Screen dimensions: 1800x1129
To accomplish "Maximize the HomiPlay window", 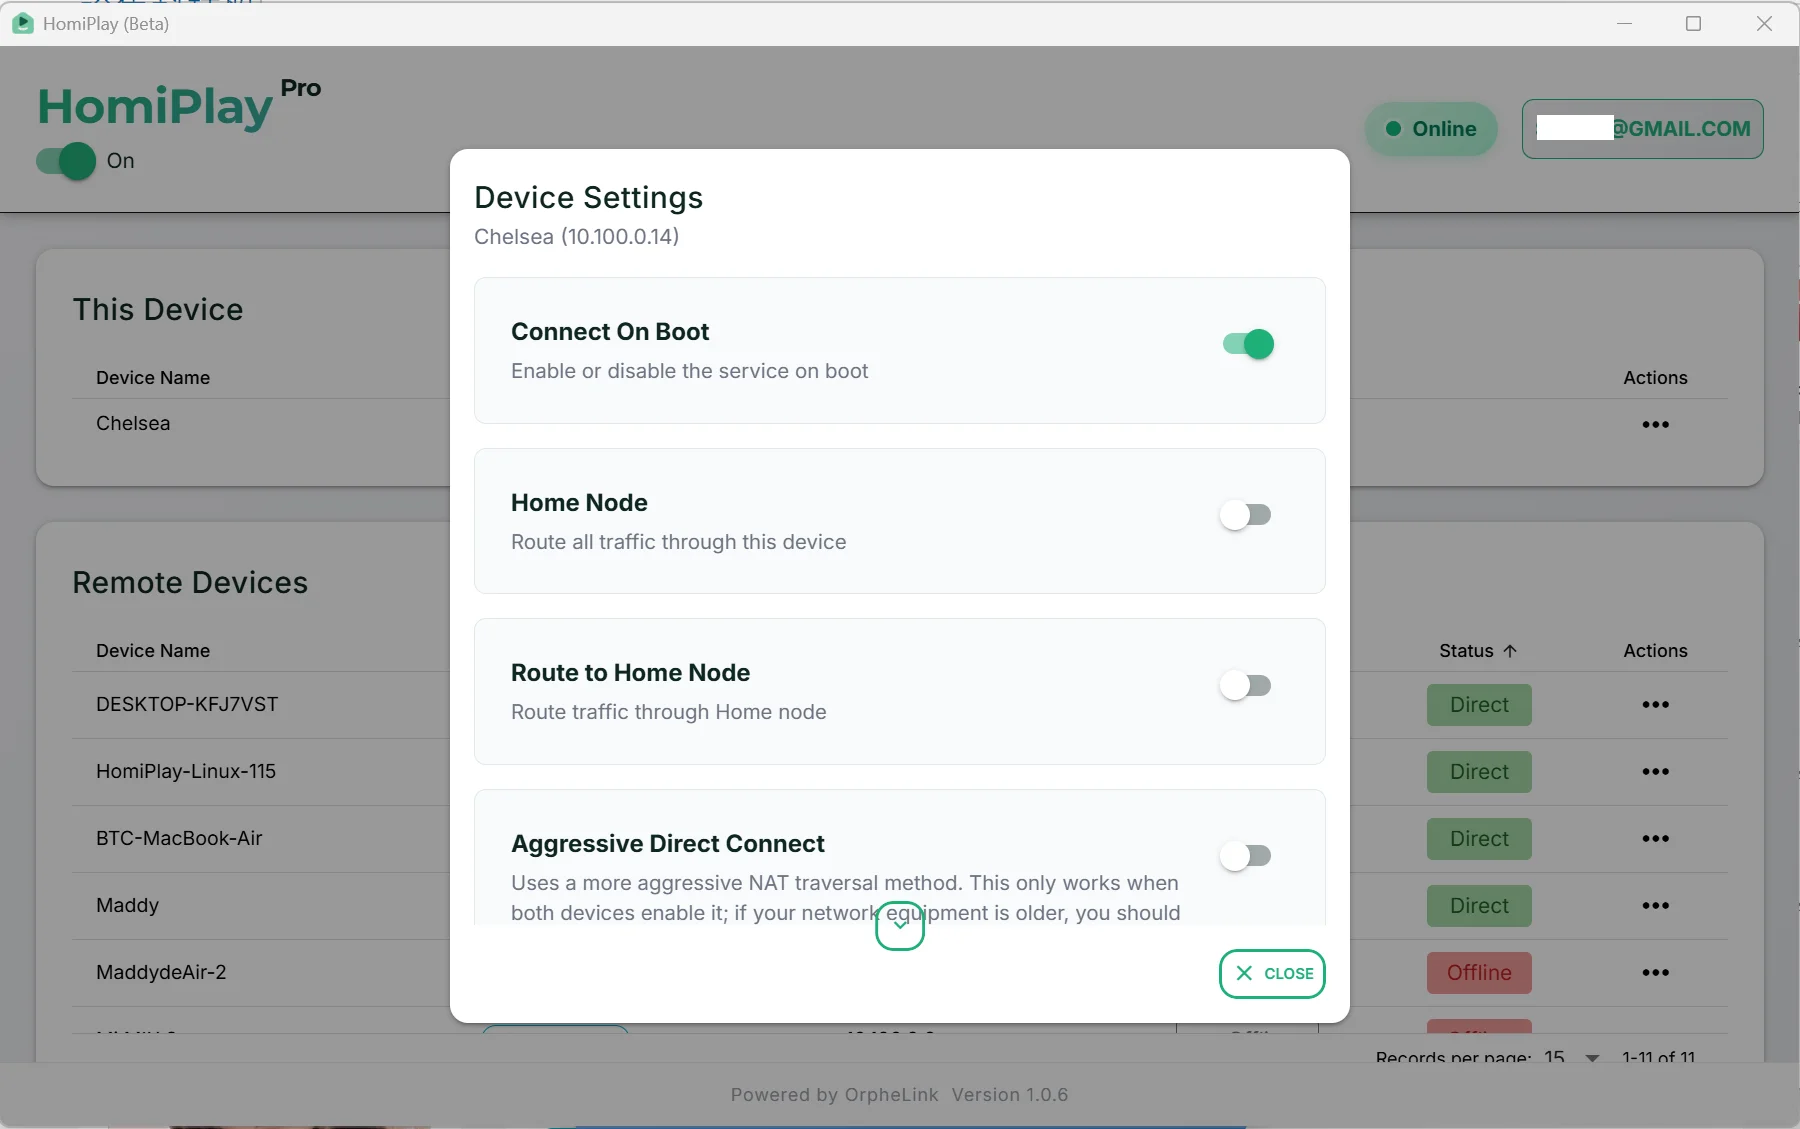I will click(1693, 23).
